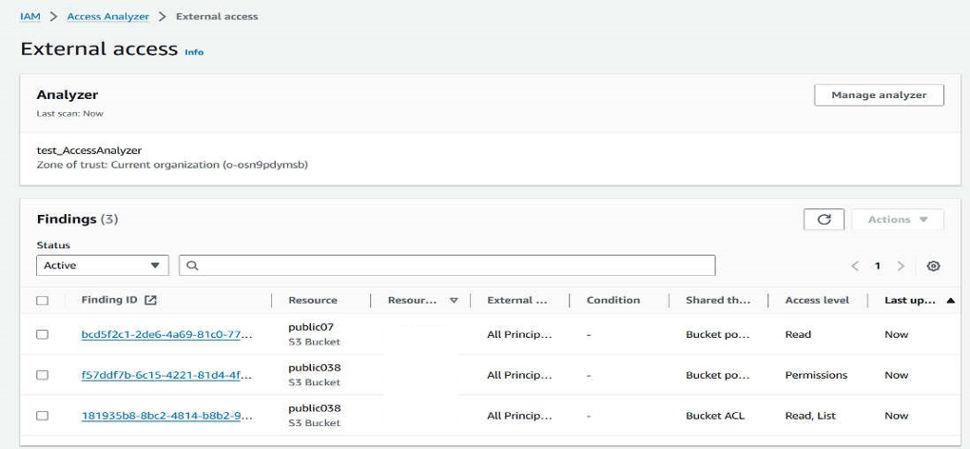Viewport: 970px width, 449px height.
Task: Expand the Actions dropdown menu
Action: pos(897,219)
